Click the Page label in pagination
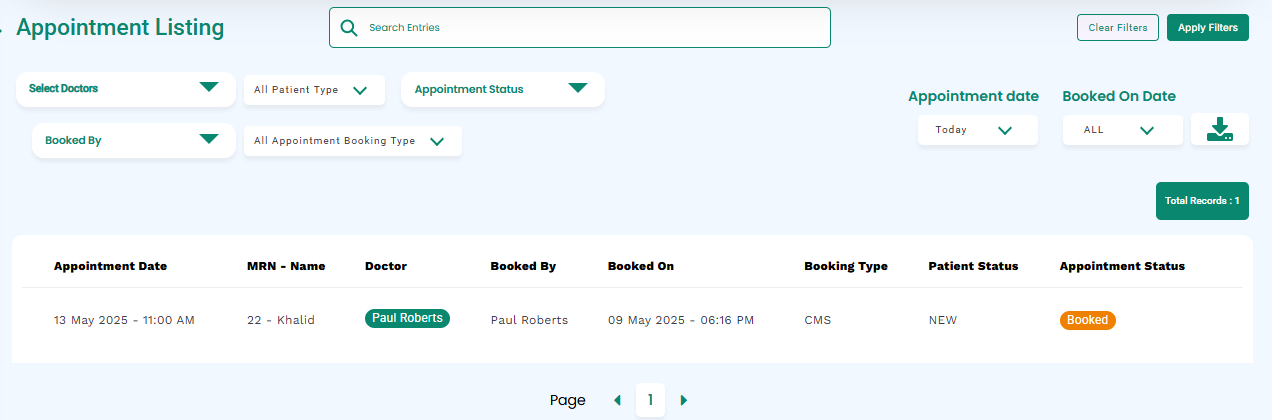This screenshot has height=420, width=1272. (x=567, y=400)
